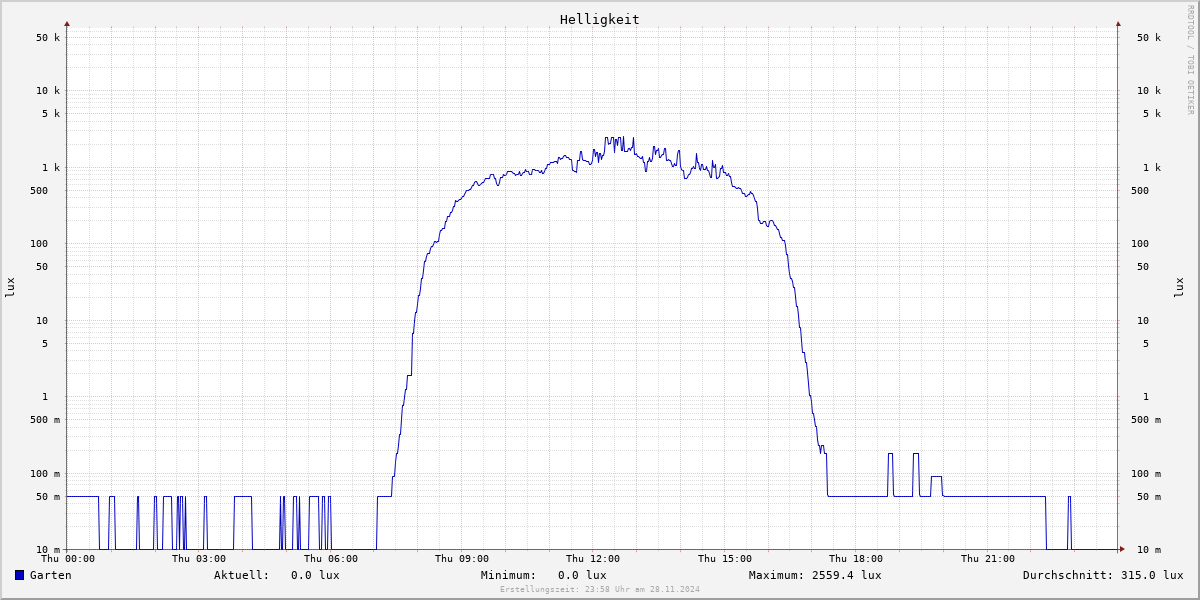The image size is (1200, 600).
Task: Click the '50 k' tick on the left axis
Action: [x=48, y=38]
